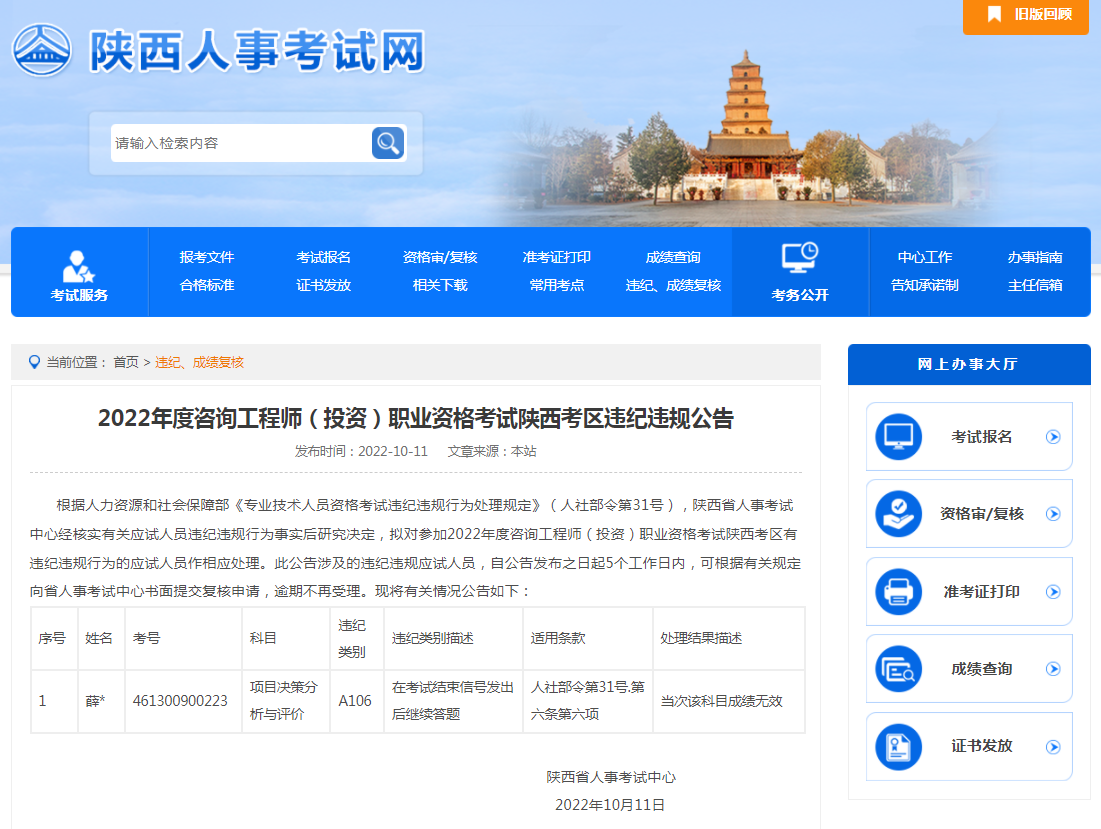Click the 成绩查询 search-card icon
Image resolution: width=1101 pixels, height=829 pixels.
(x=898, y=669)
